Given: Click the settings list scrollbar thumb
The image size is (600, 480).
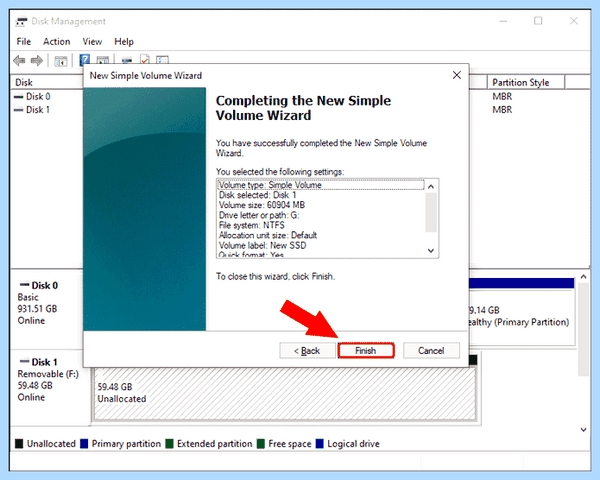Looking at the screenshot, I should [431, 212].
